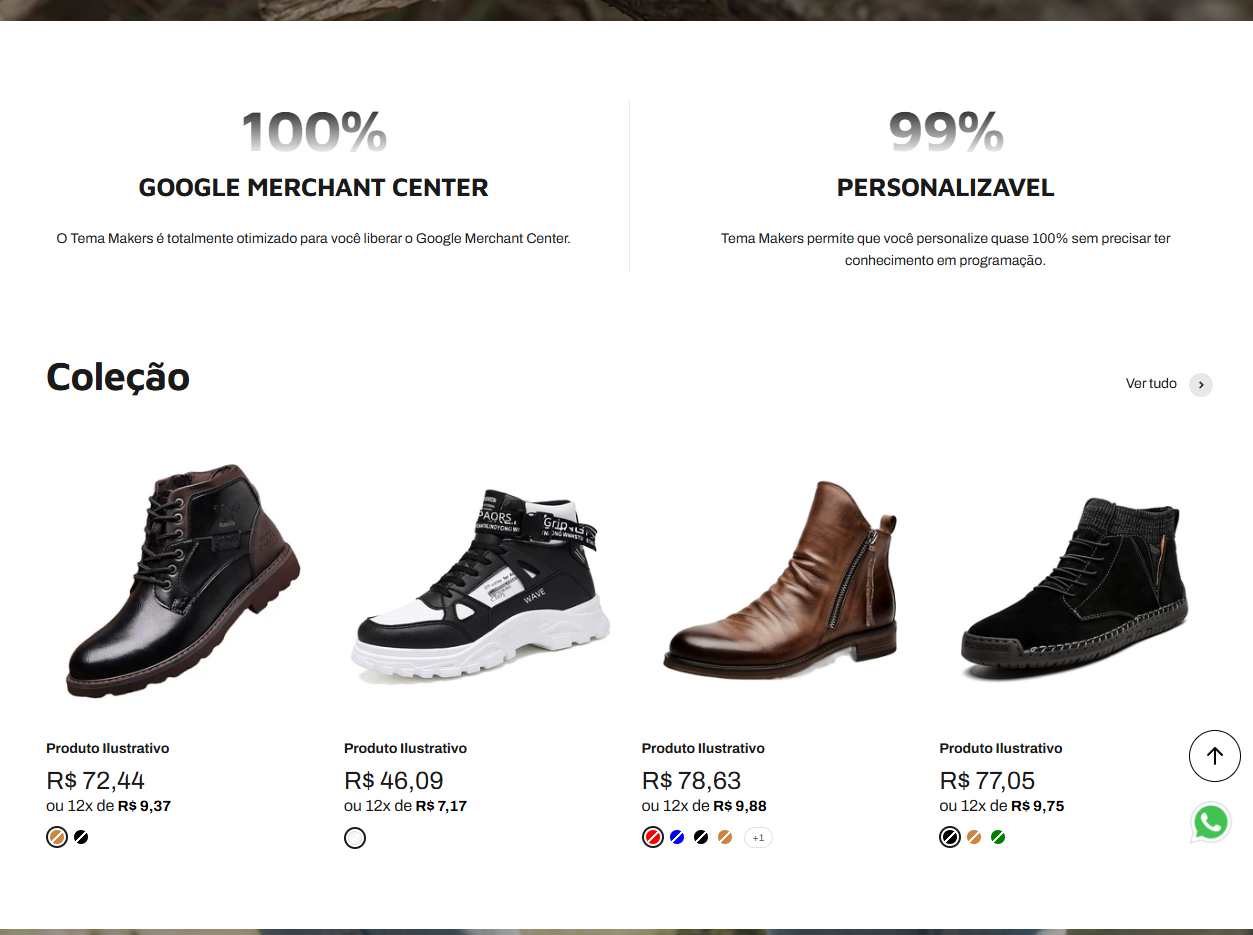The width and height of the screenshot is (1253, 935).
Task: Choose black swatch on the brown zip boot
Action: (701, 837)
